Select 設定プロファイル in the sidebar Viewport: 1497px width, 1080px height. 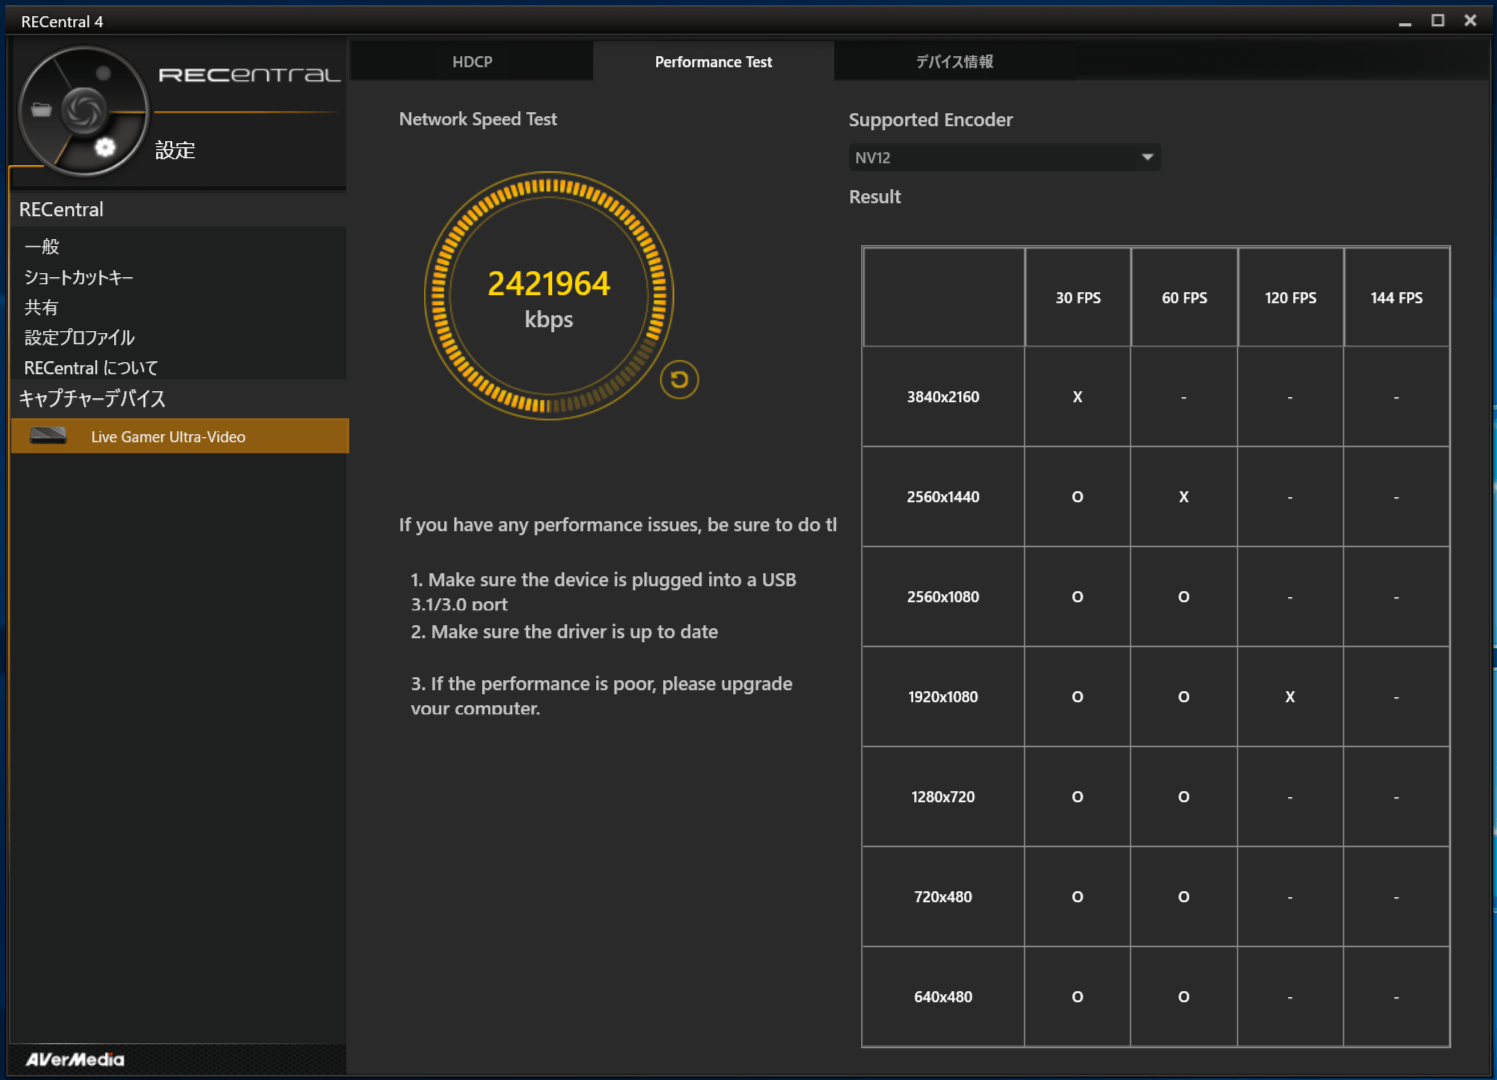point(80,337)
